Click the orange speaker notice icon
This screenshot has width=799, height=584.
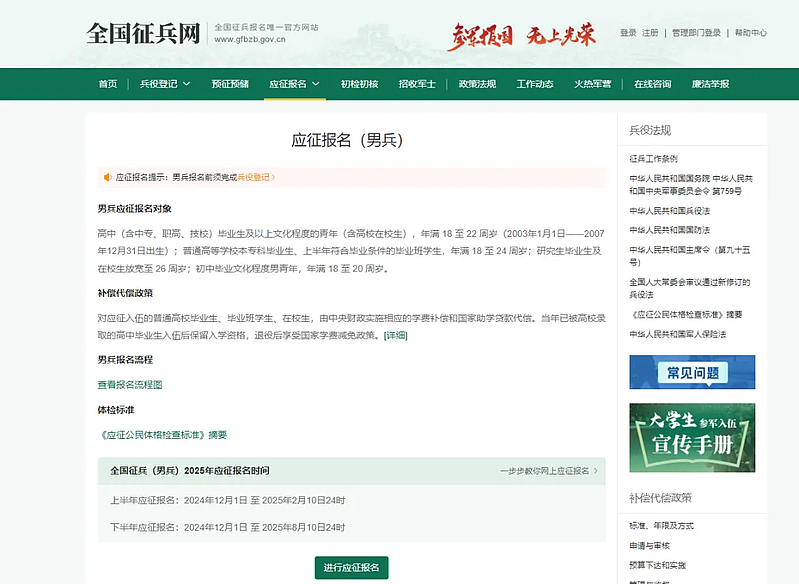coord(108,177)
